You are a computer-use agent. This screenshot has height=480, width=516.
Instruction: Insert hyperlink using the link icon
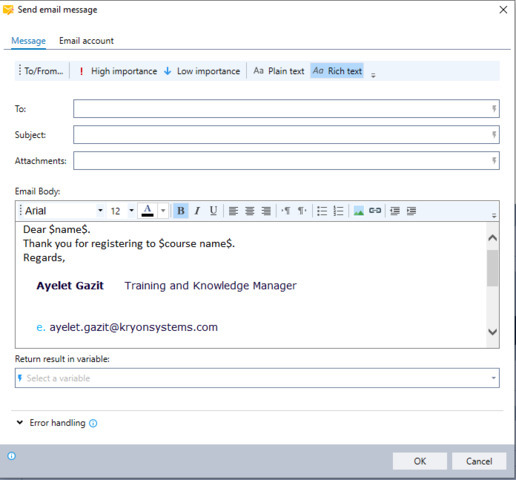point(375,211)
